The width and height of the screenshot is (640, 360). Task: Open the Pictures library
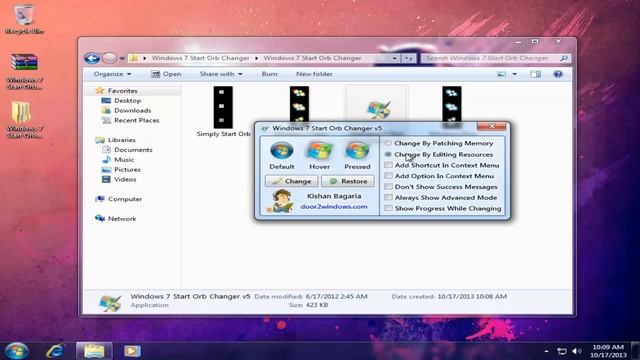(x=127, y=169)
